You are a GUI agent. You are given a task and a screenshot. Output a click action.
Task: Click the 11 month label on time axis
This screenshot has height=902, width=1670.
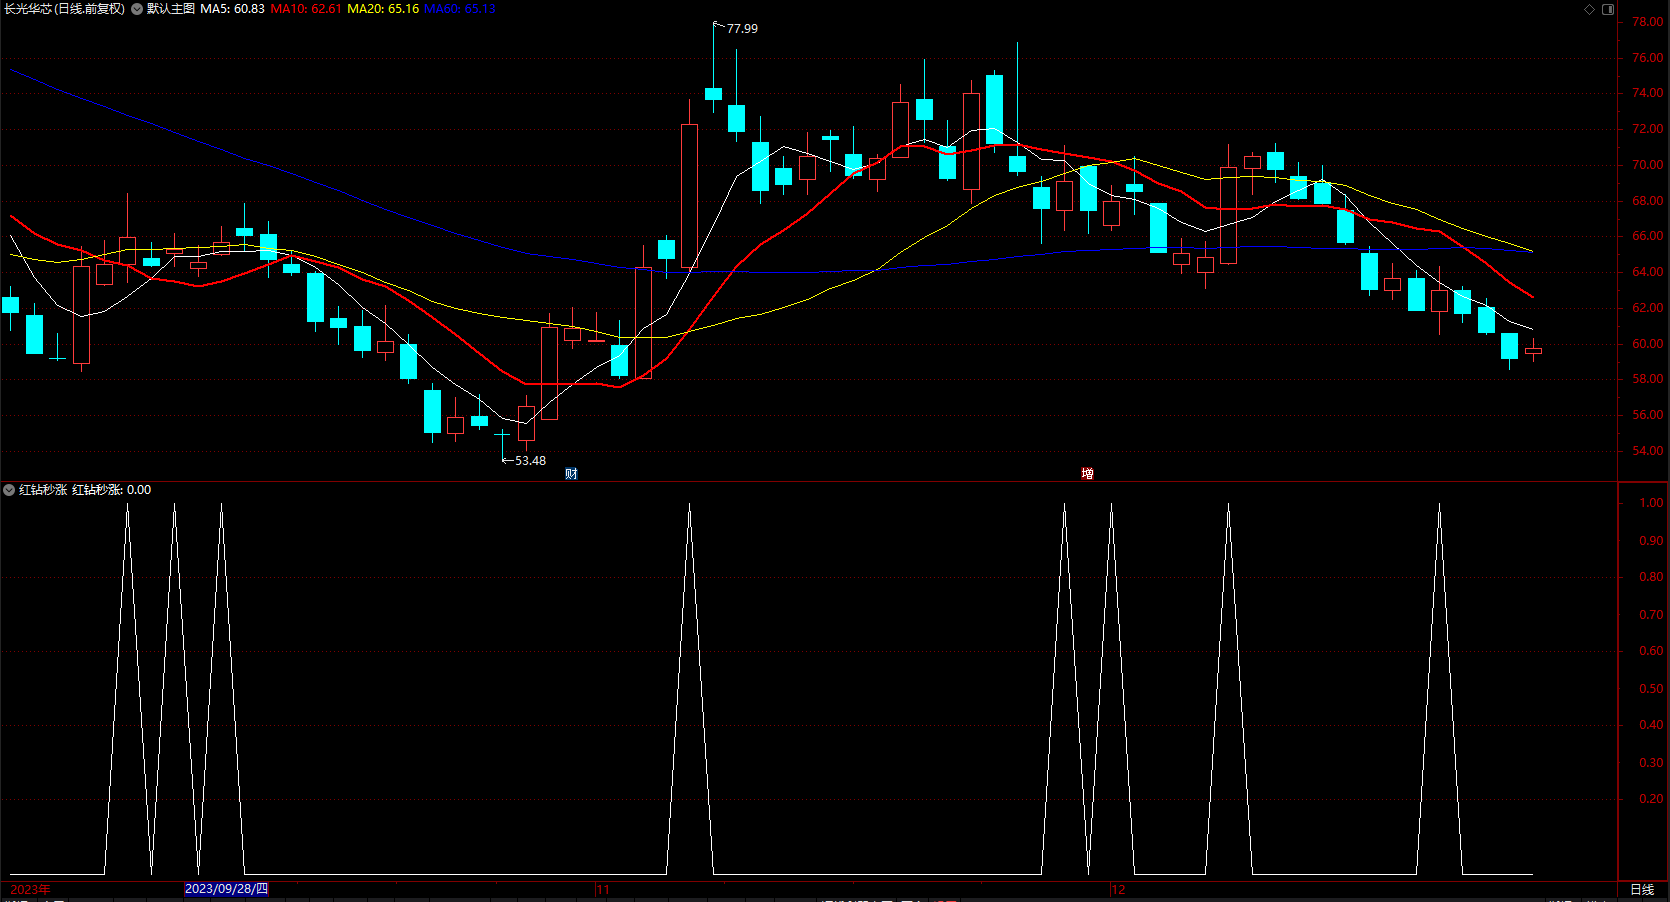(x=603, y=889)
